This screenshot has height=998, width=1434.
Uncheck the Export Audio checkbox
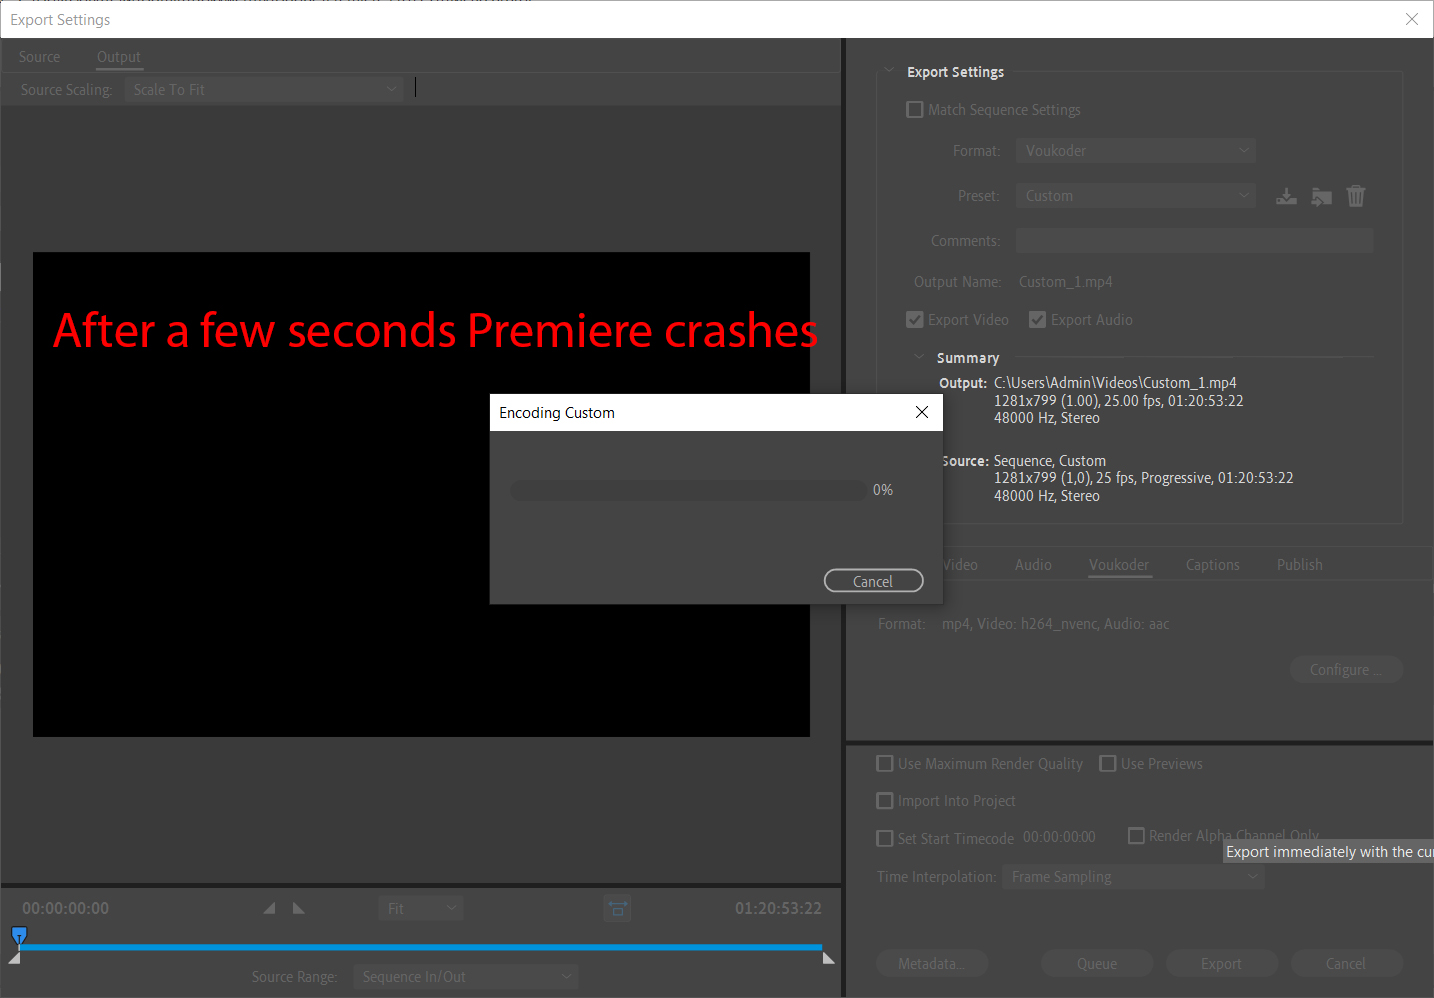pyautogui.click(x=1037, y=320)
